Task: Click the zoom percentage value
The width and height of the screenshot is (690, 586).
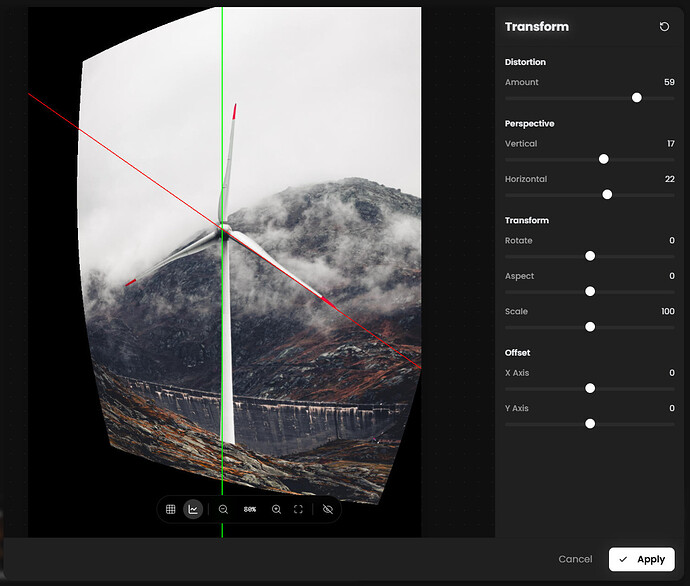Action: click(250, 509)
